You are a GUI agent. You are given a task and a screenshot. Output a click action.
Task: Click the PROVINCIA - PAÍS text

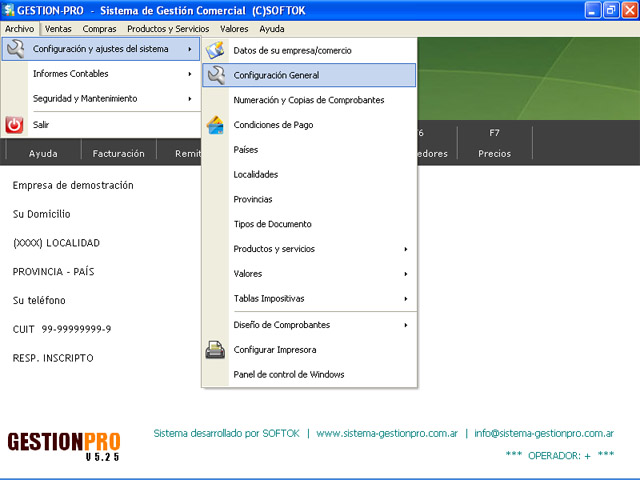tap(53, 272)
